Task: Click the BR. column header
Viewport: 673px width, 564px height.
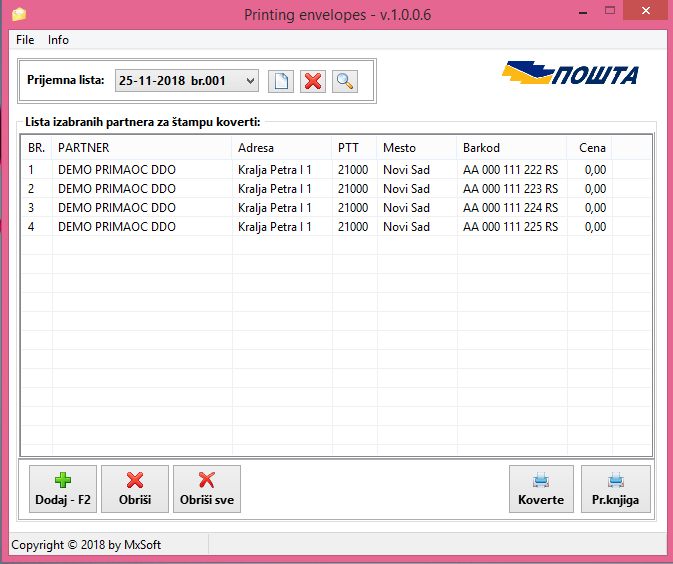Action: pyautogui.click(x=36, y=148)
